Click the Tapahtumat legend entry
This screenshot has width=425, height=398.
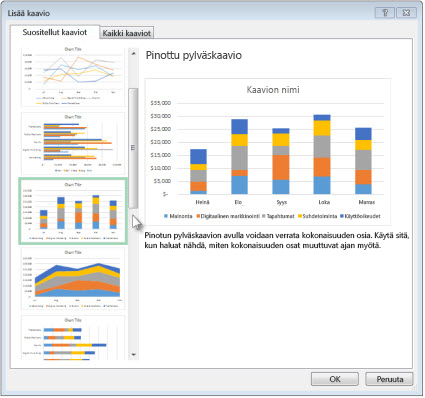(278, 216)
